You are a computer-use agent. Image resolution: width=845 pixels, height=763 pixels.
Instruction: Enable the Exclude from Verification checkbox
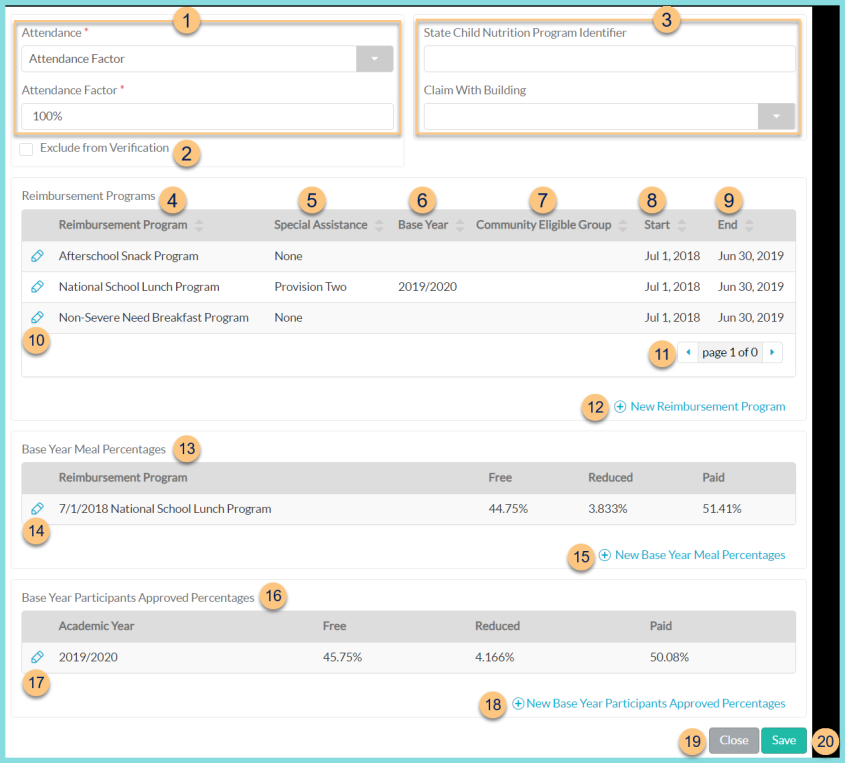click(x=25, y=147)
